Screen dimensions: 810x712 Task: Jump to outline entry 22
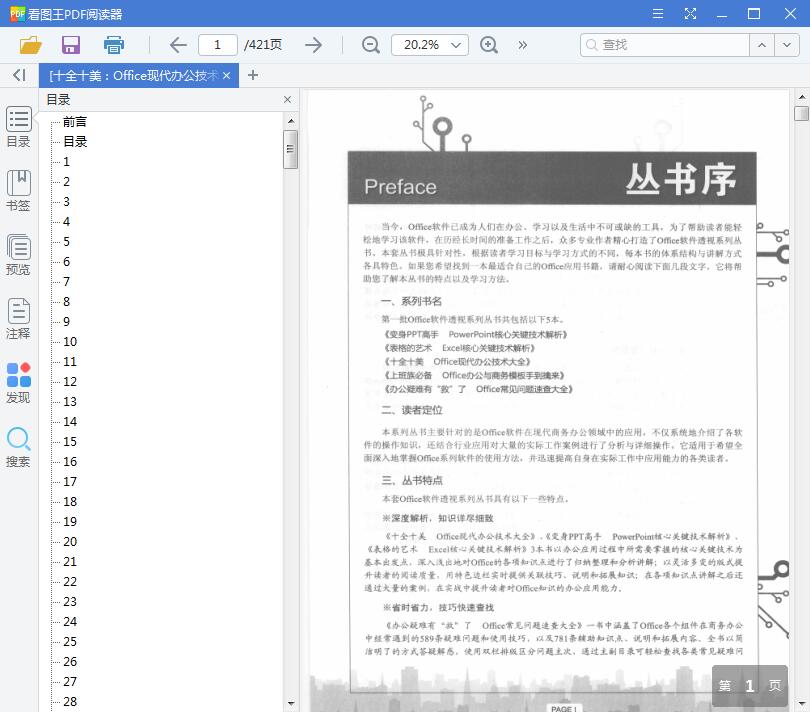70,582
